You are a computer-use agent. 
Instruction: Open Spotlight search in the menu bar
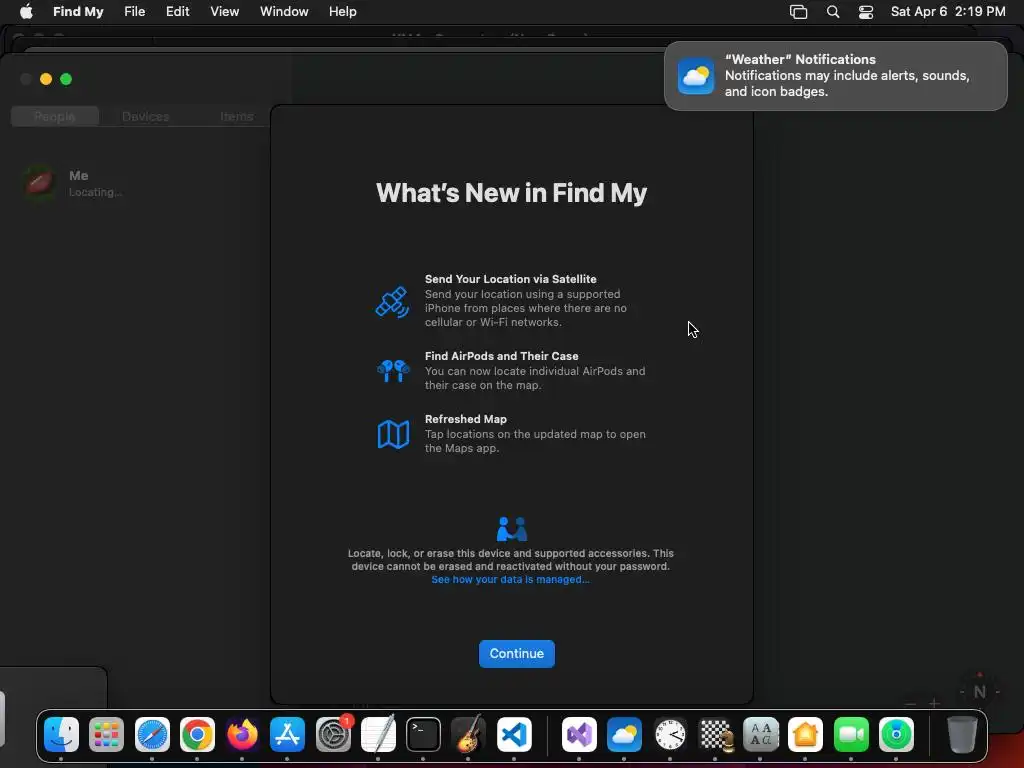pos(833,12)
